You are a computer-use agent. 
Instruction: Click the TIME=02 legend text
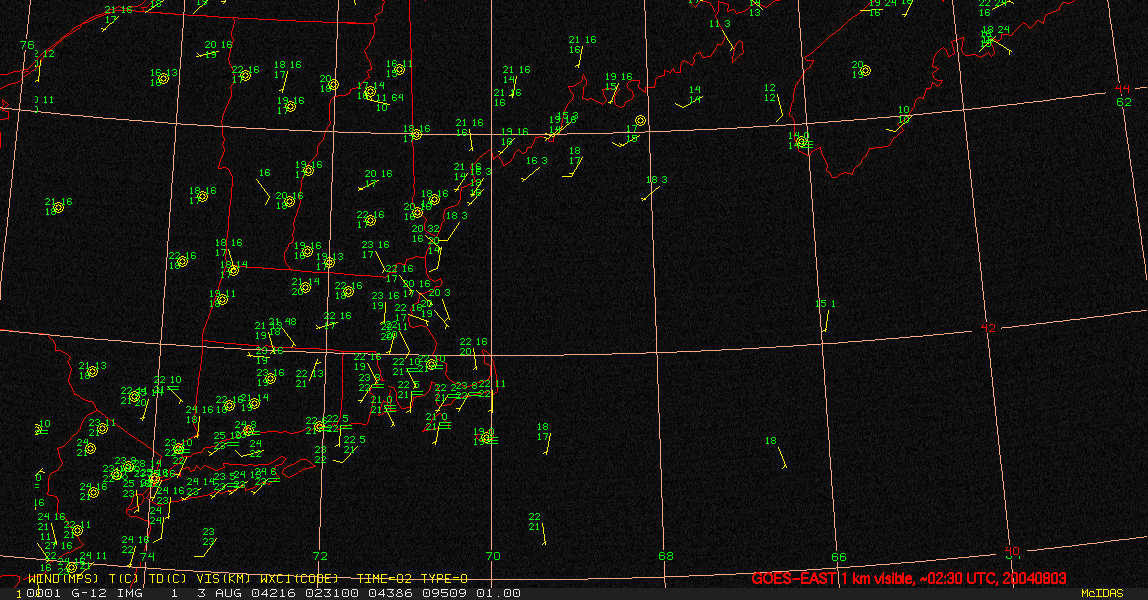coord(384,578)
